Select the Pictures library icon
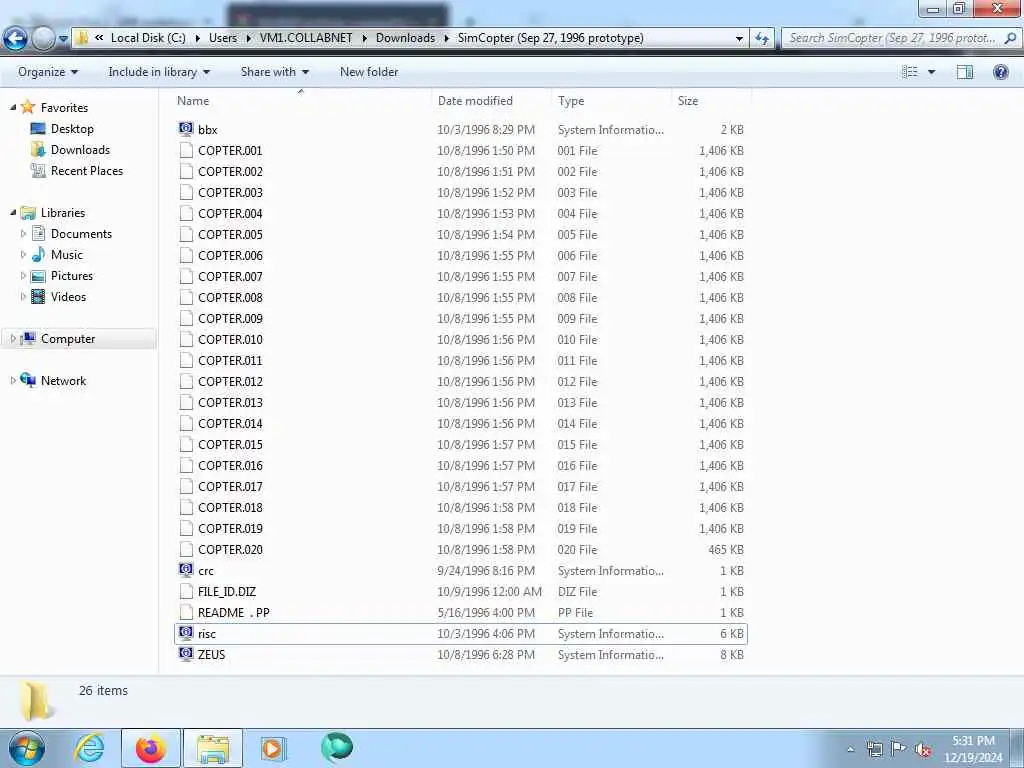The image size is (1024, 768). [x=39, y=276]
